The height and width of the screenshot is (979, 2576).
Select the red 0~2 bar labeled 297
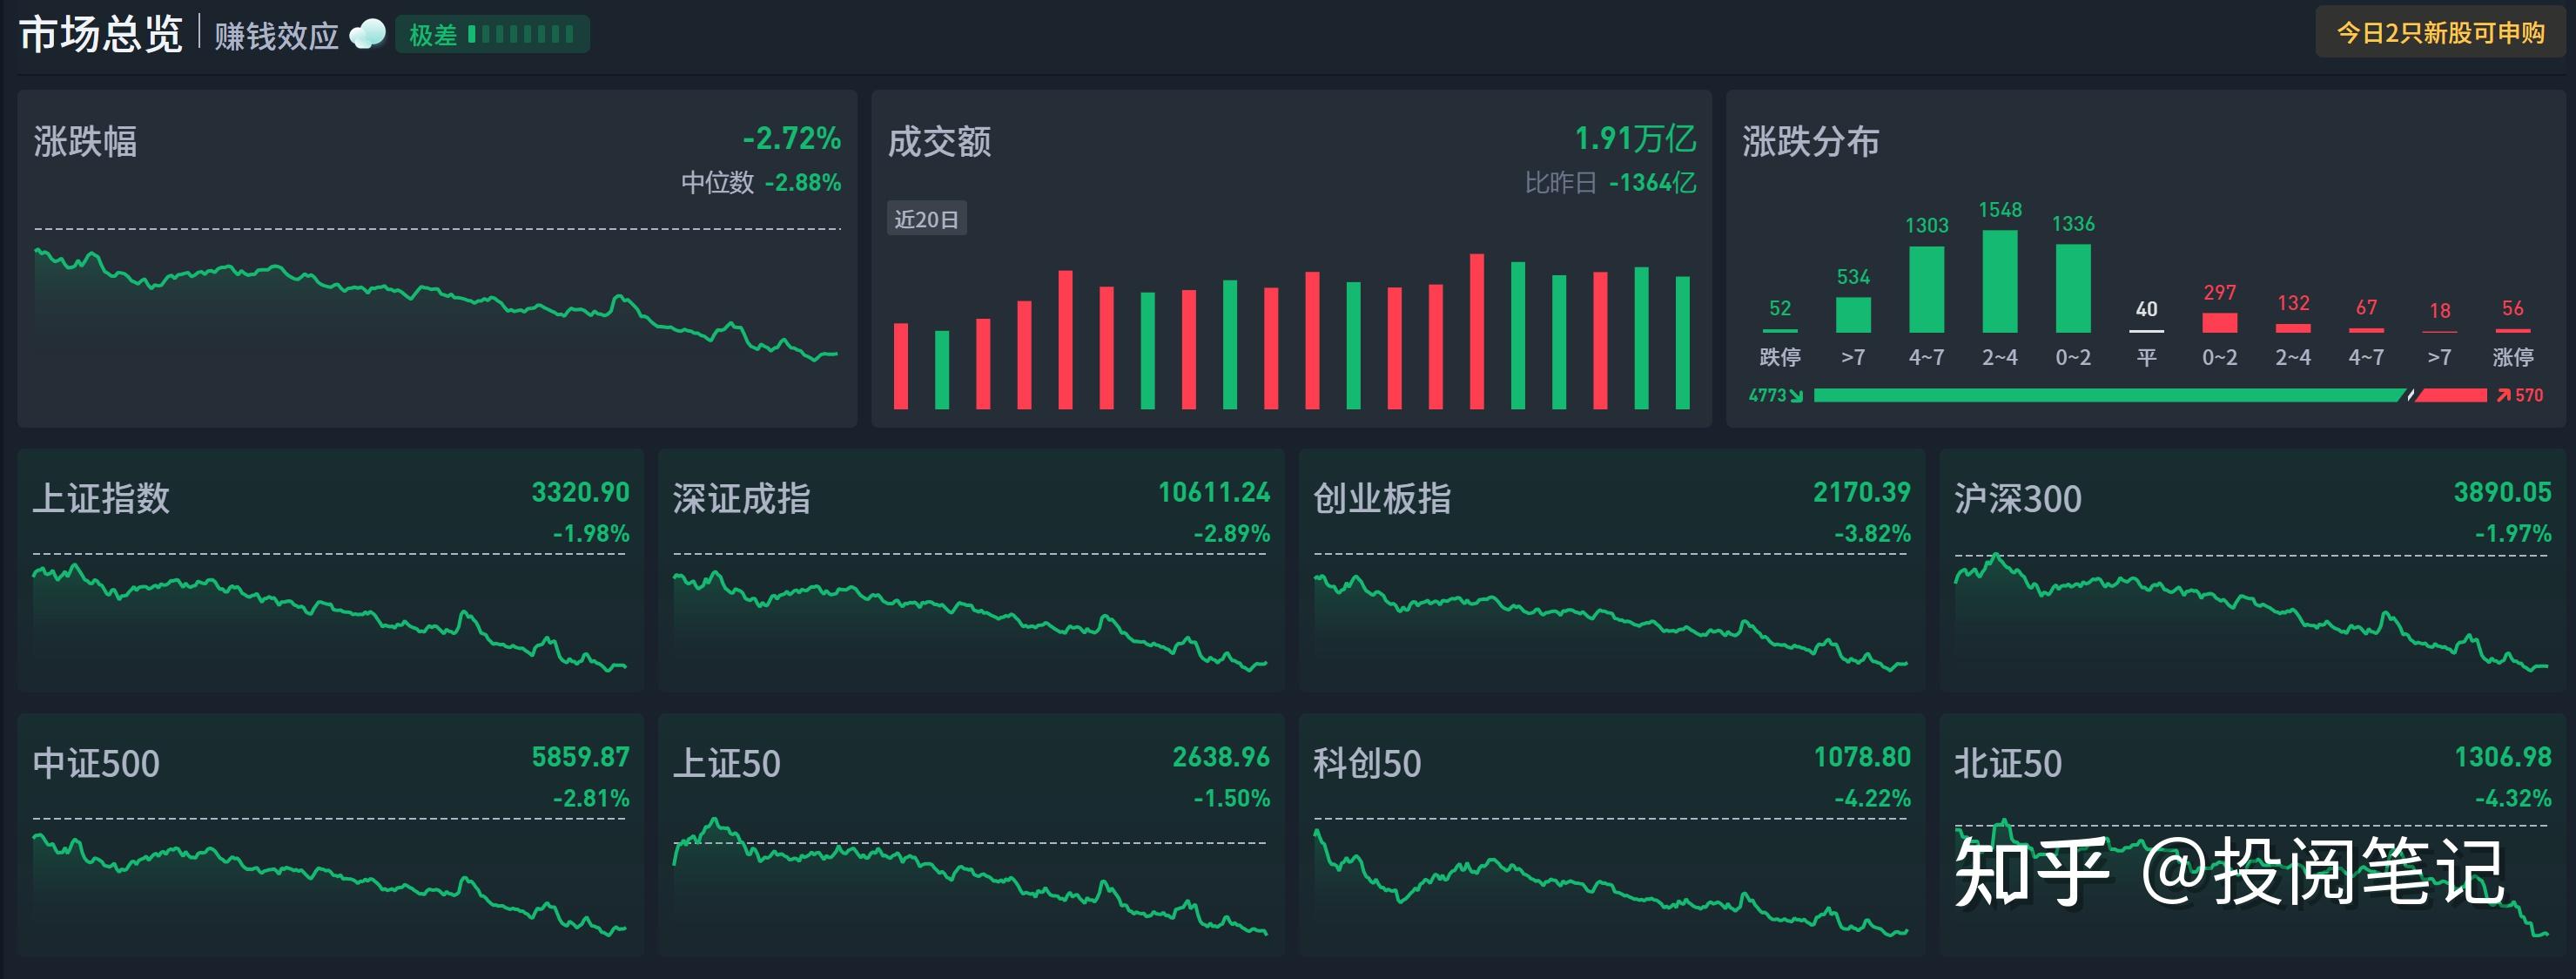(x=2219, y=322)
